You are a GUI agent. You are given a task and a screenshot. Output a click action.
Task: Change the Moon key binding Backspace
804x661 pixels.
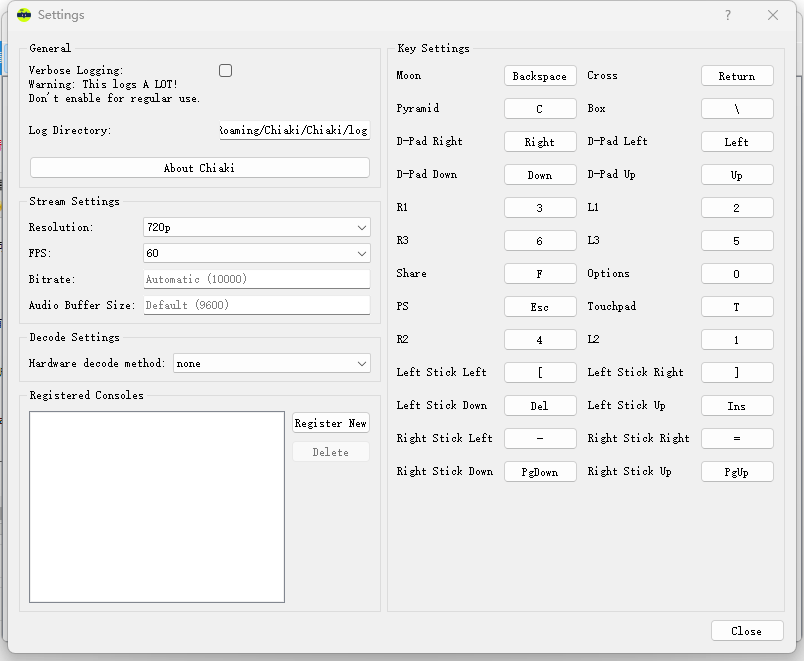pos(540,76)
